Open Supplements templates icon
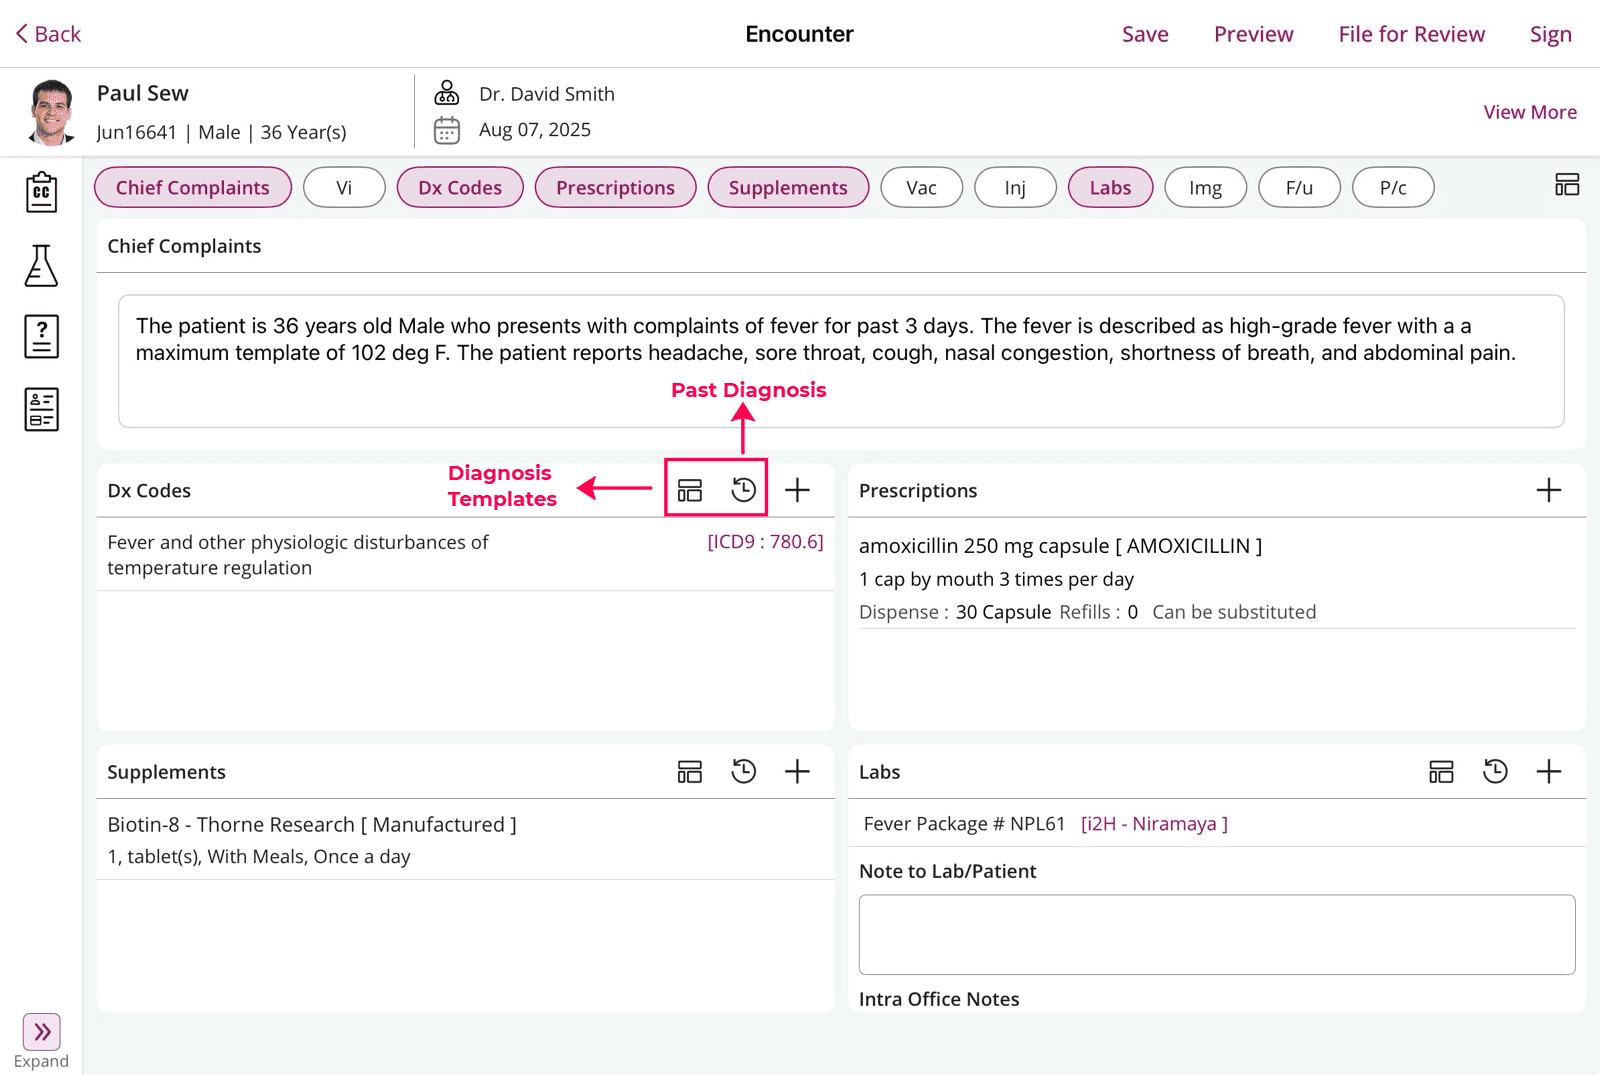Viewport: 1600px width, 1075px height. tap(690, 771)
